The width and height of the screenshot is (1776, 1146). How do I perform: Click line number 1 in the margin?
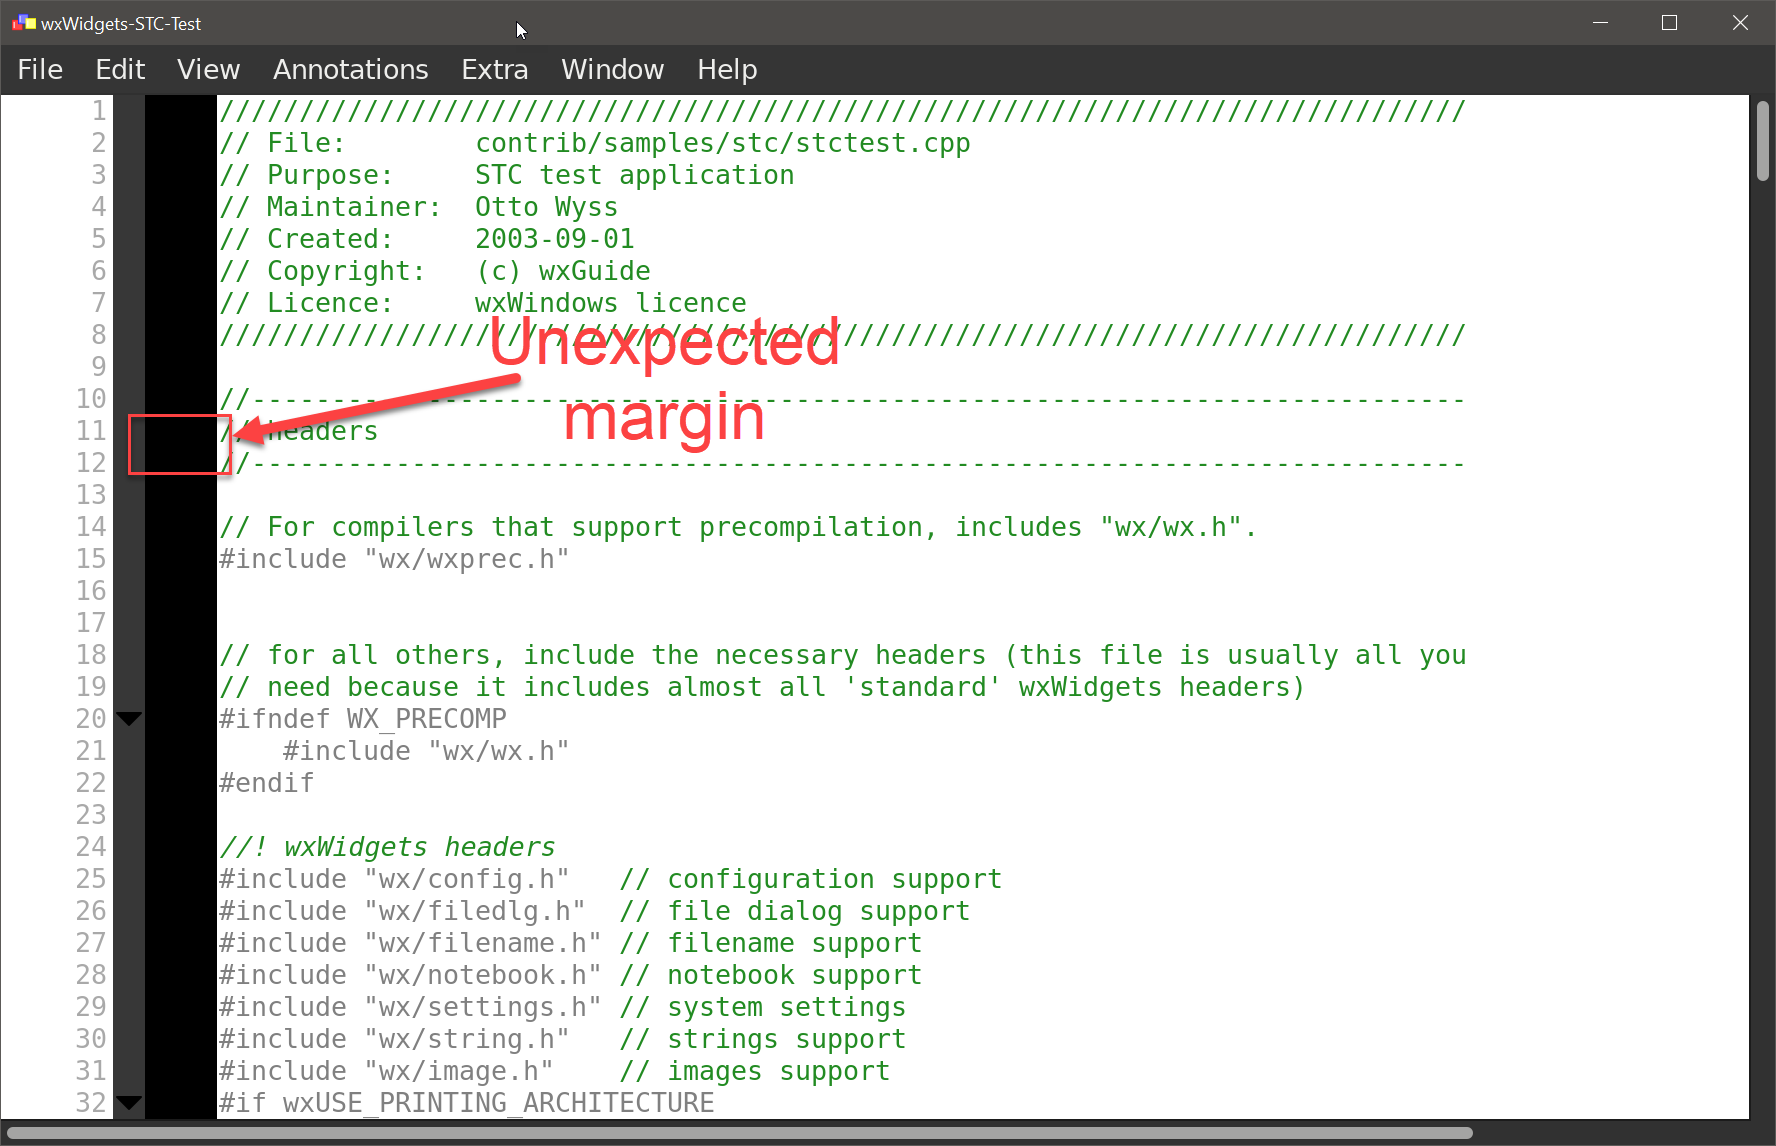click(x=98, y=110)
